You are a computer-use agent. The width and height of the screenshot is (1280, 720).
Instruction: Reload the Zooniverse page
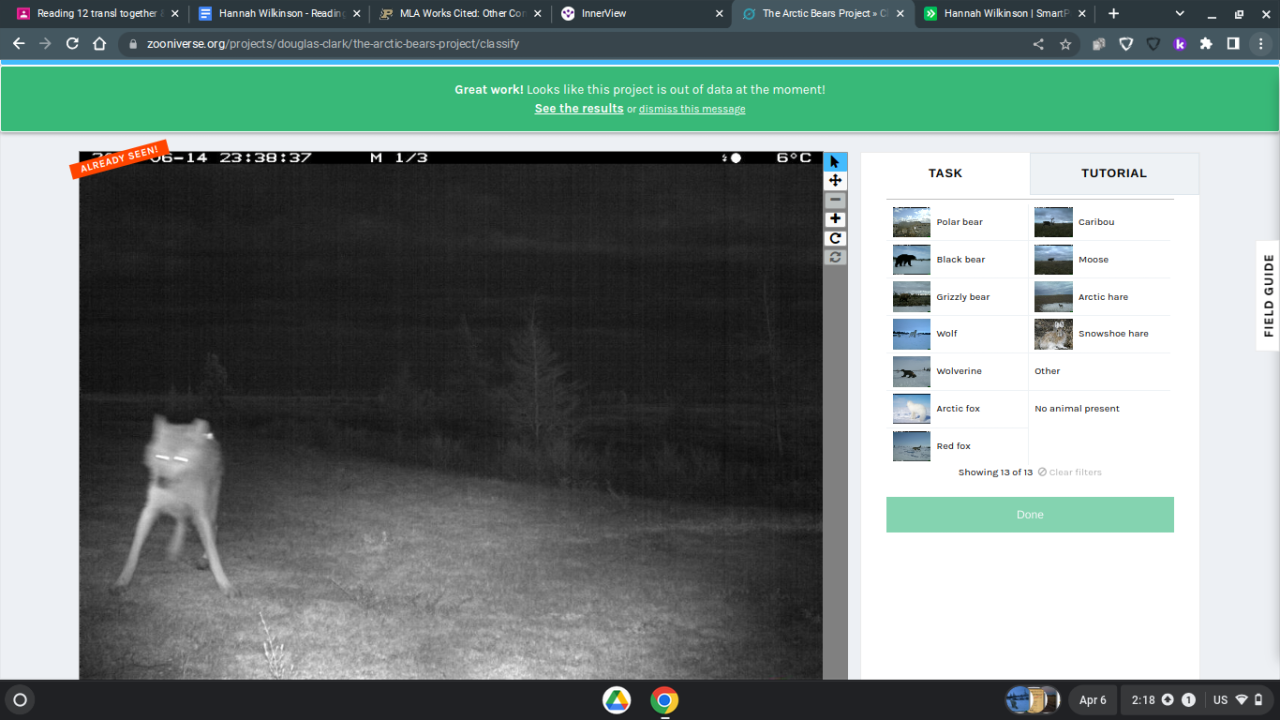click(72, 44)
